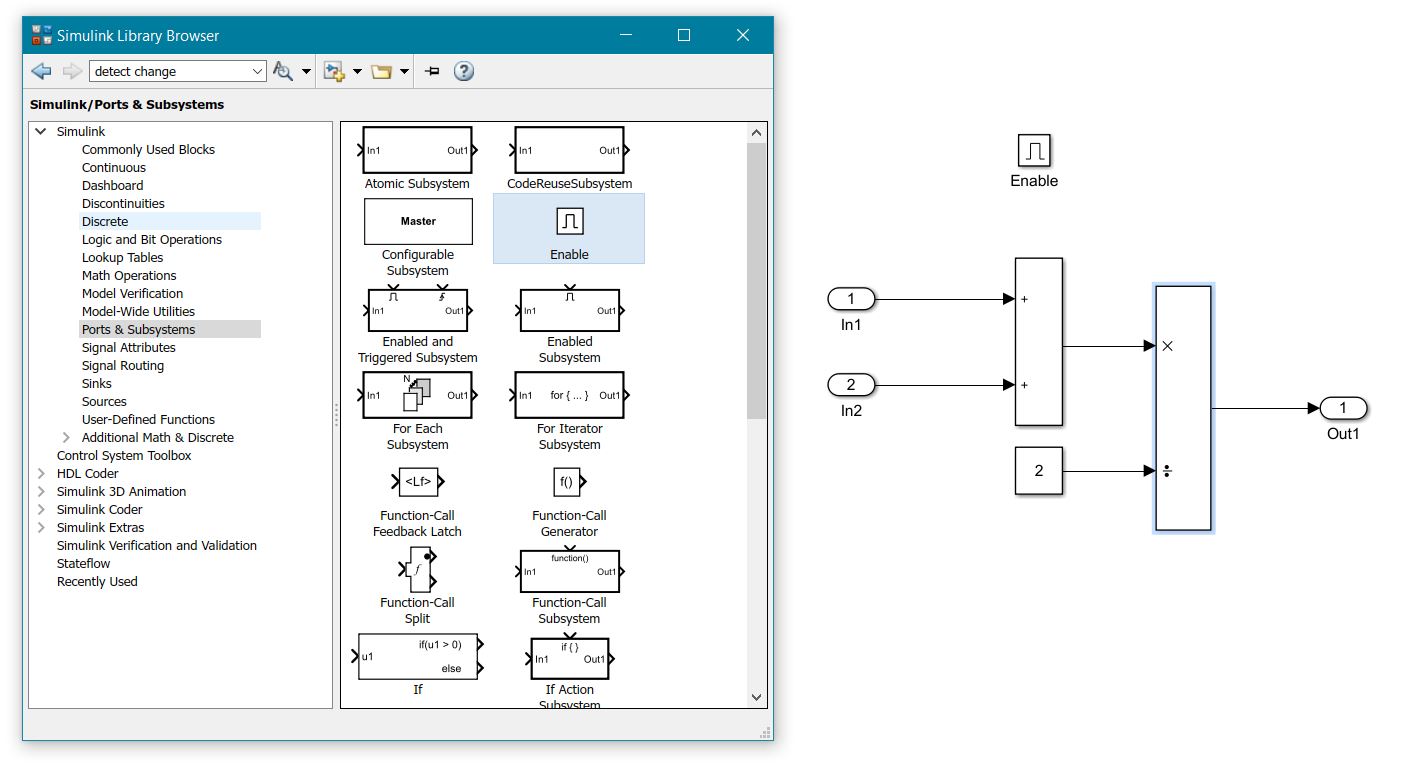Screen dimensions: 1412x767
Task: Expand Additional Math & Discrete category
Action: (x=65, y=437)
